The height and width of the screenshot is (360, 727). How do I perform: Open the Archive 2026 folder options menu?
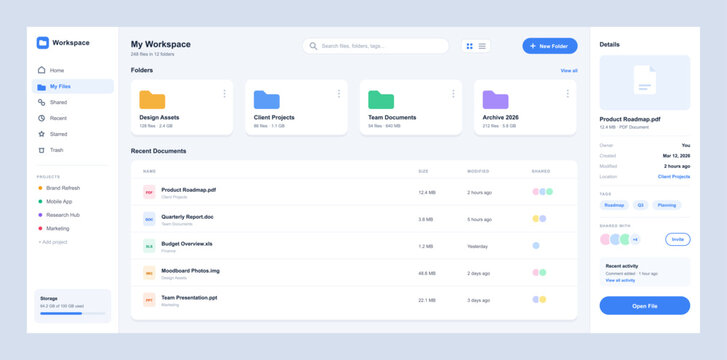coord(568,94)
